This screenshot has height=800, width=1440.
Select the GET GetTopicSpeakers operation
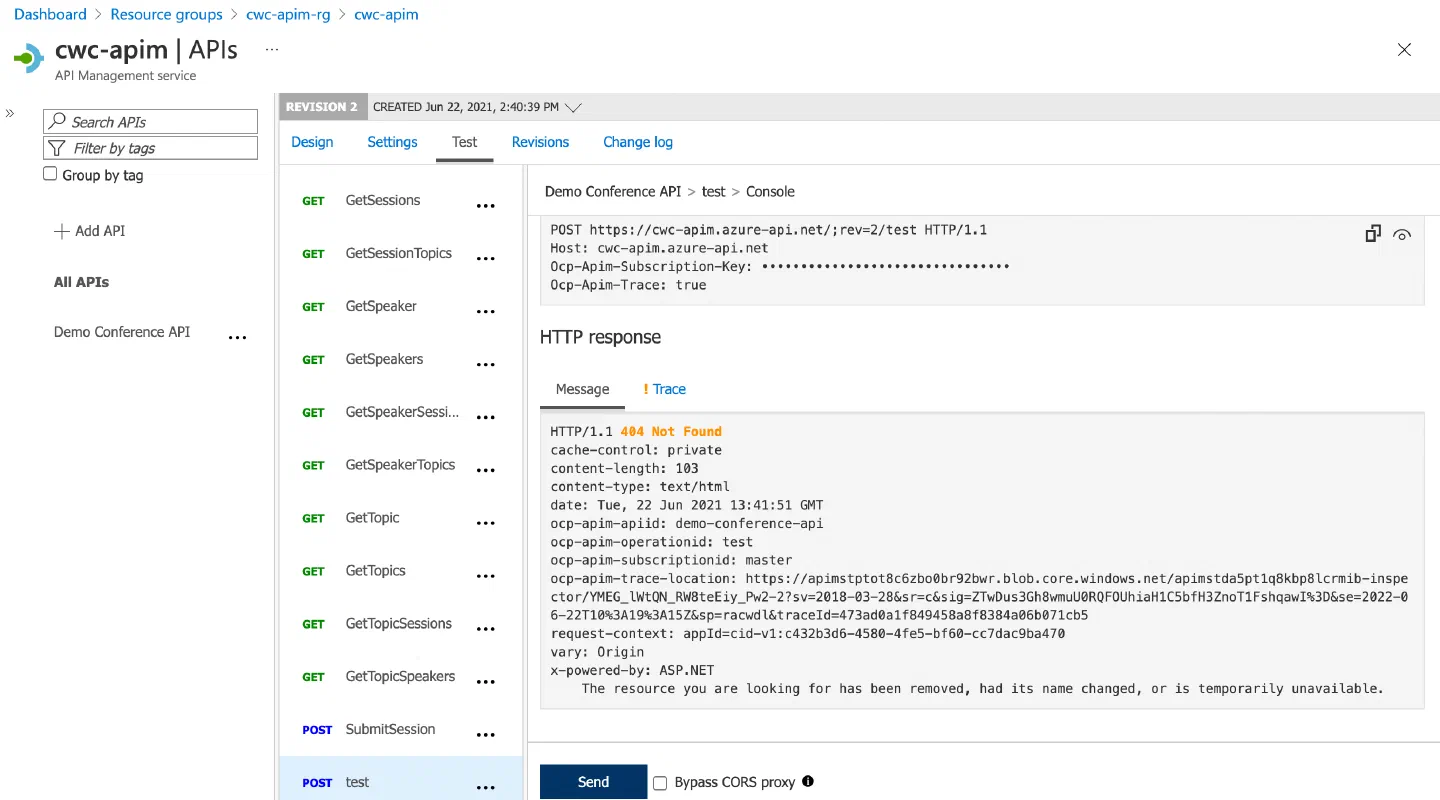[401, 677]
